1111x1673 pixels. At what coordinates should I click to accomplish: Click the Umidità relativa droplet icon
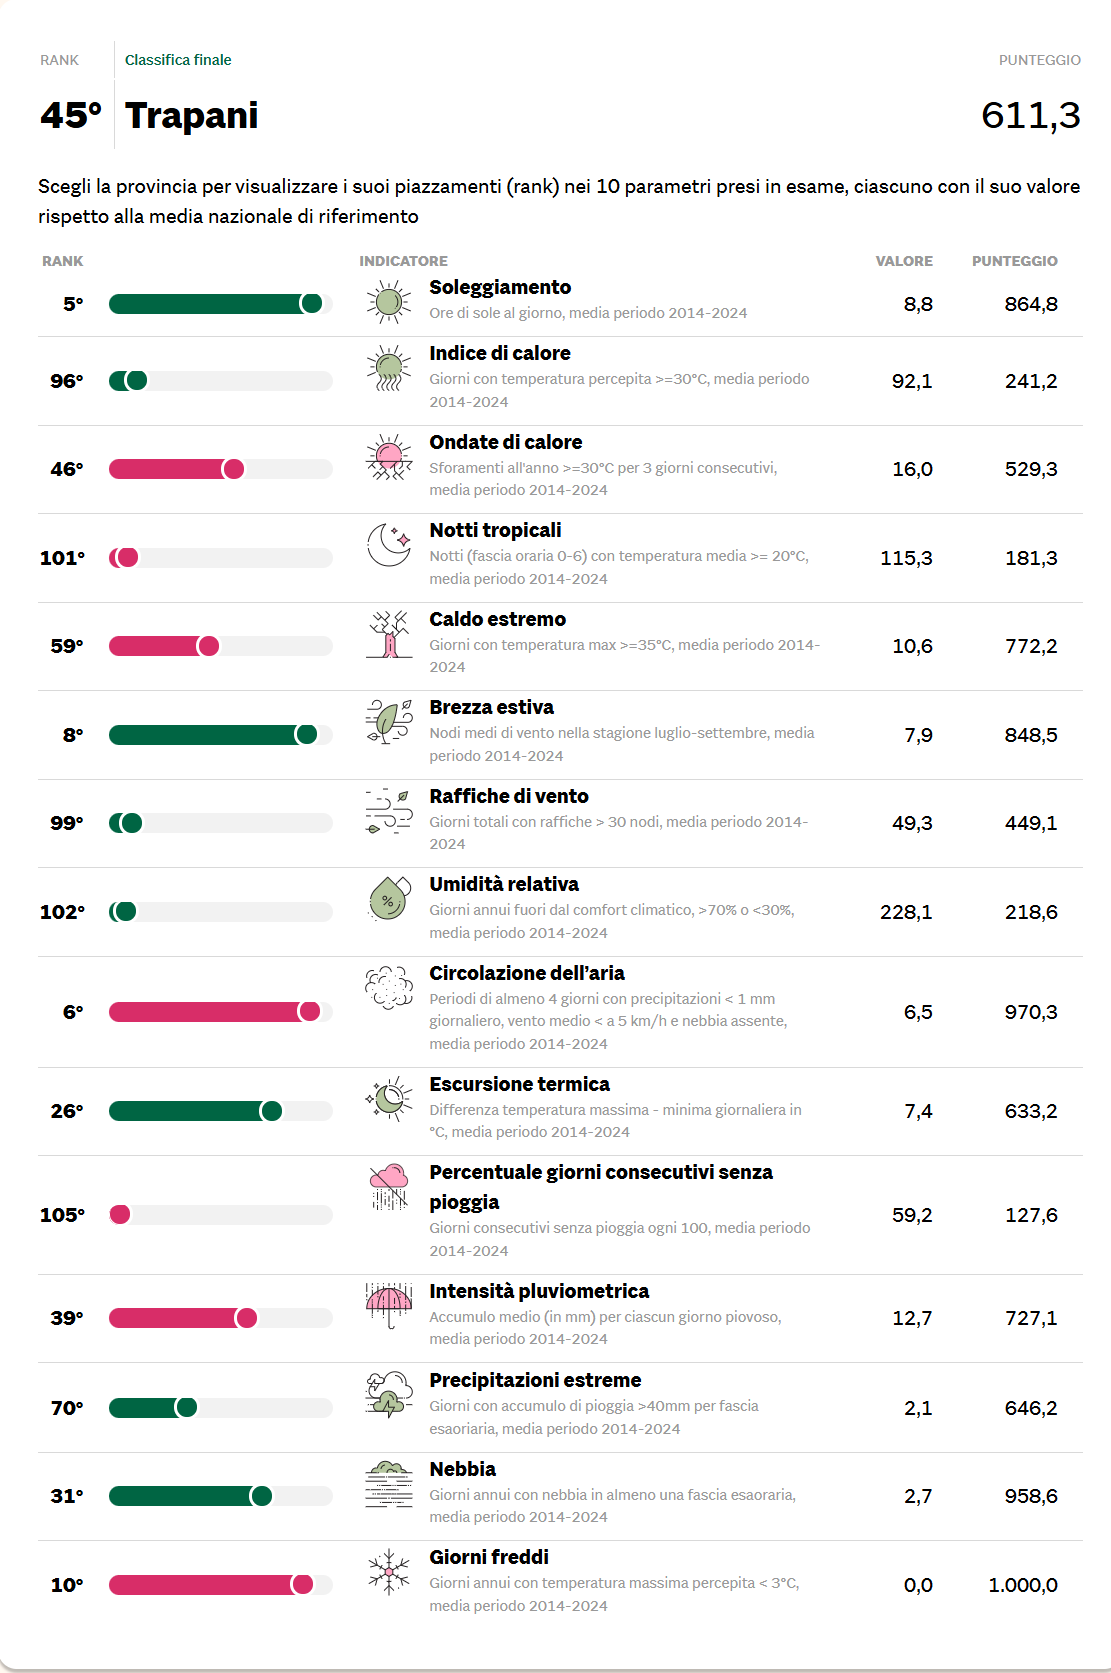click(389, 898)
